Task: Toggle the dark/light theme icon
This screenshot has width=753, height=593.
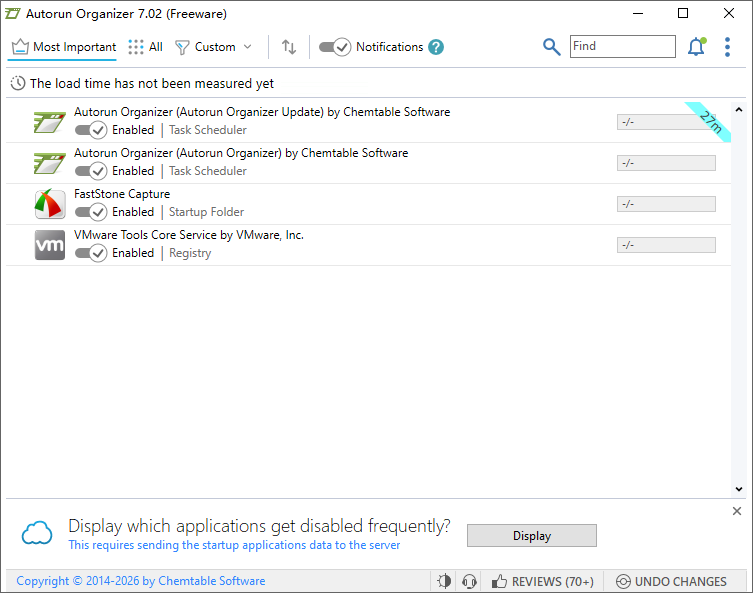Action: (444, 581)
